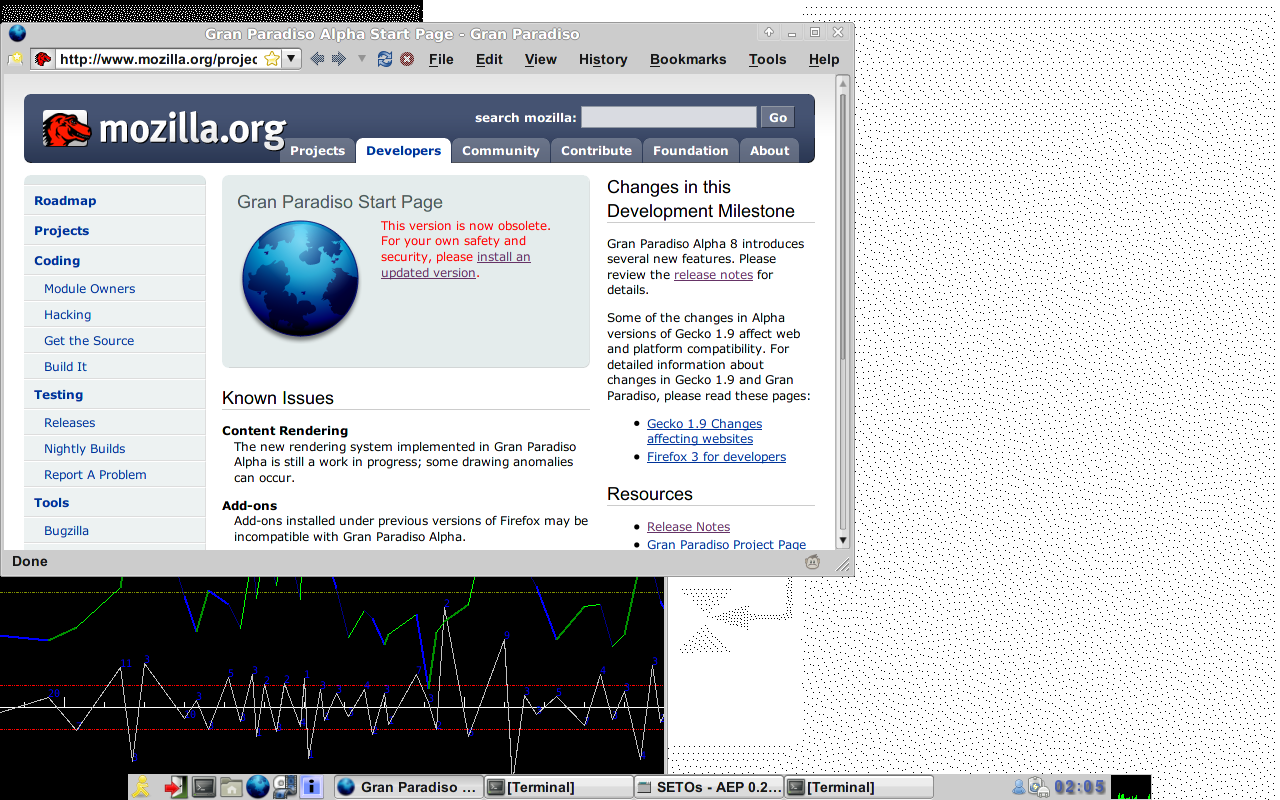Viewport: 1280px width, 800px height.
Task: Click inside the URL address field
Action: tap(159, 59)
